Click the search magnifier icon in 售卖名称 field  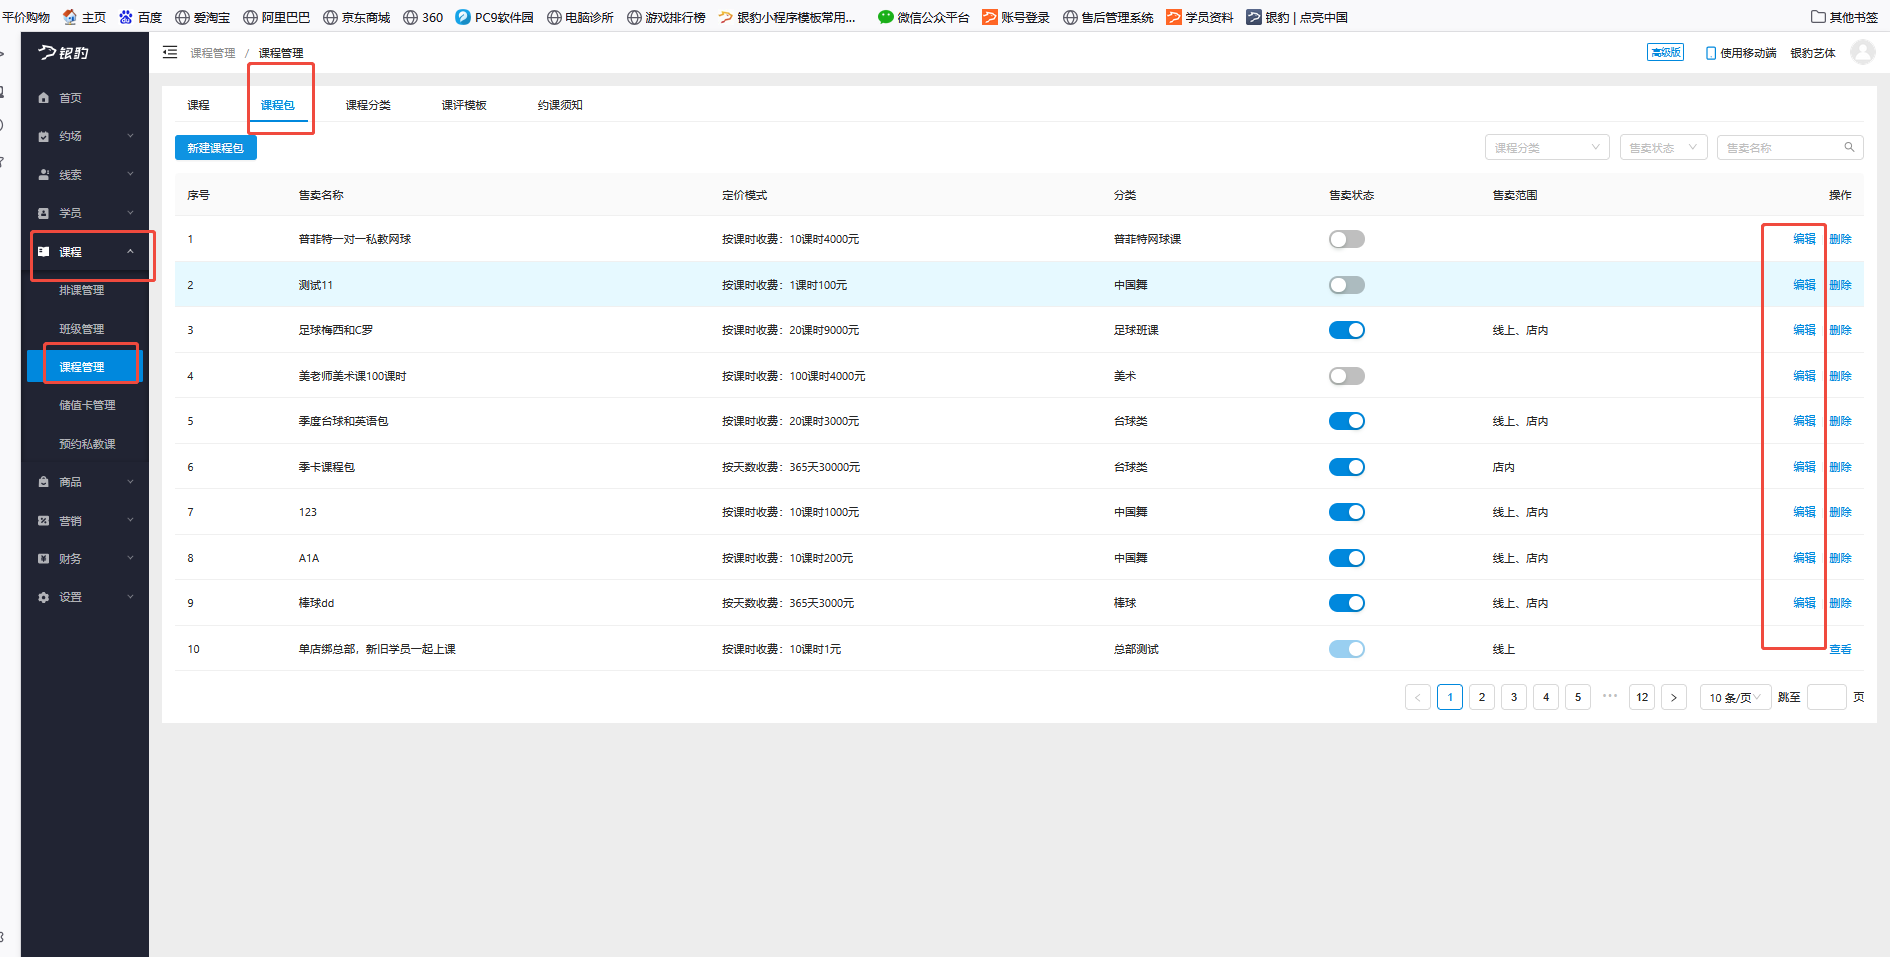[1849, 147]
